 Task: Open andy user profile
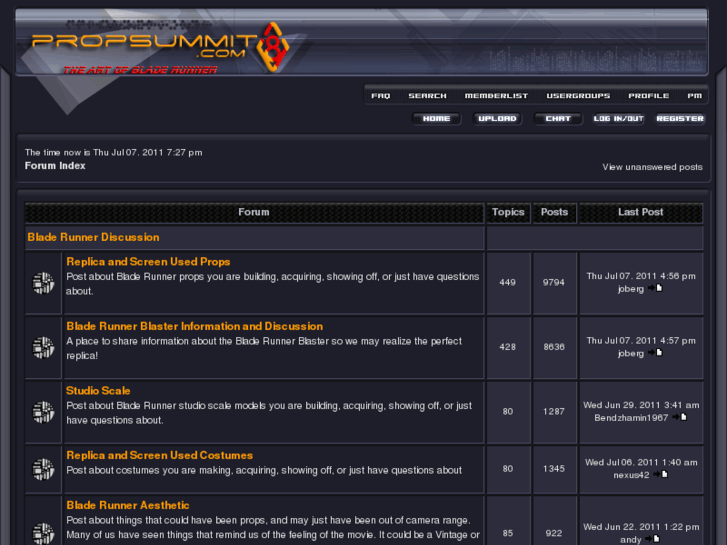coord(631,539)
